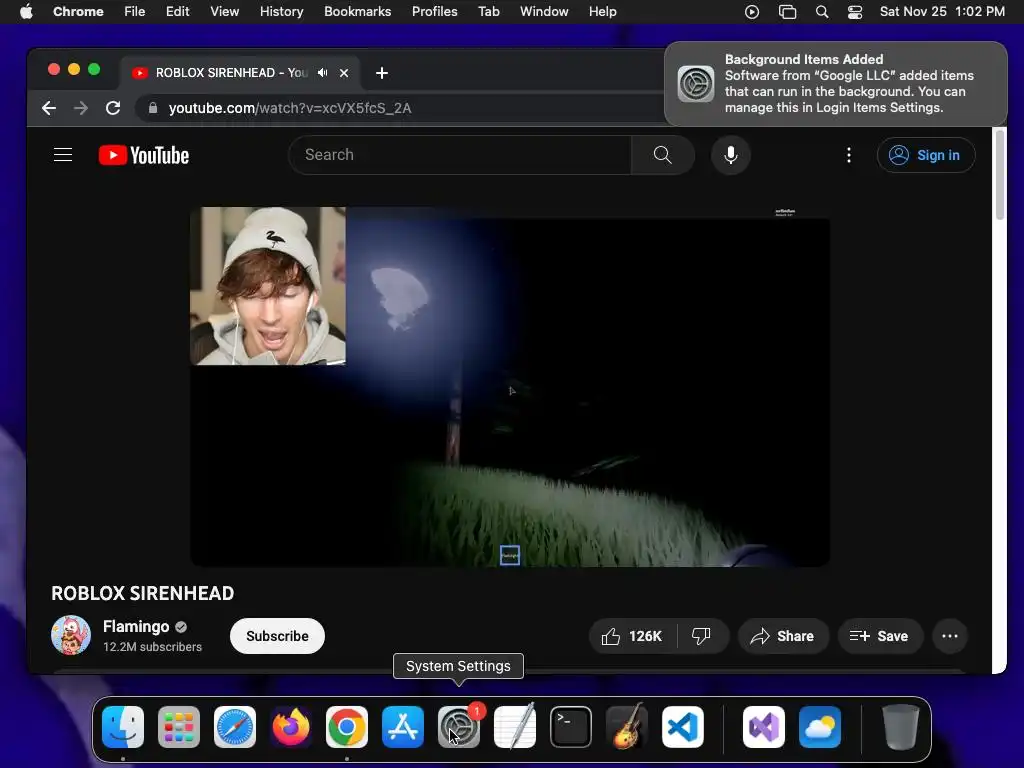Open Spotlight search in menu bar
The height and width of the screenshot is (768, 1024).
[822, 12]
